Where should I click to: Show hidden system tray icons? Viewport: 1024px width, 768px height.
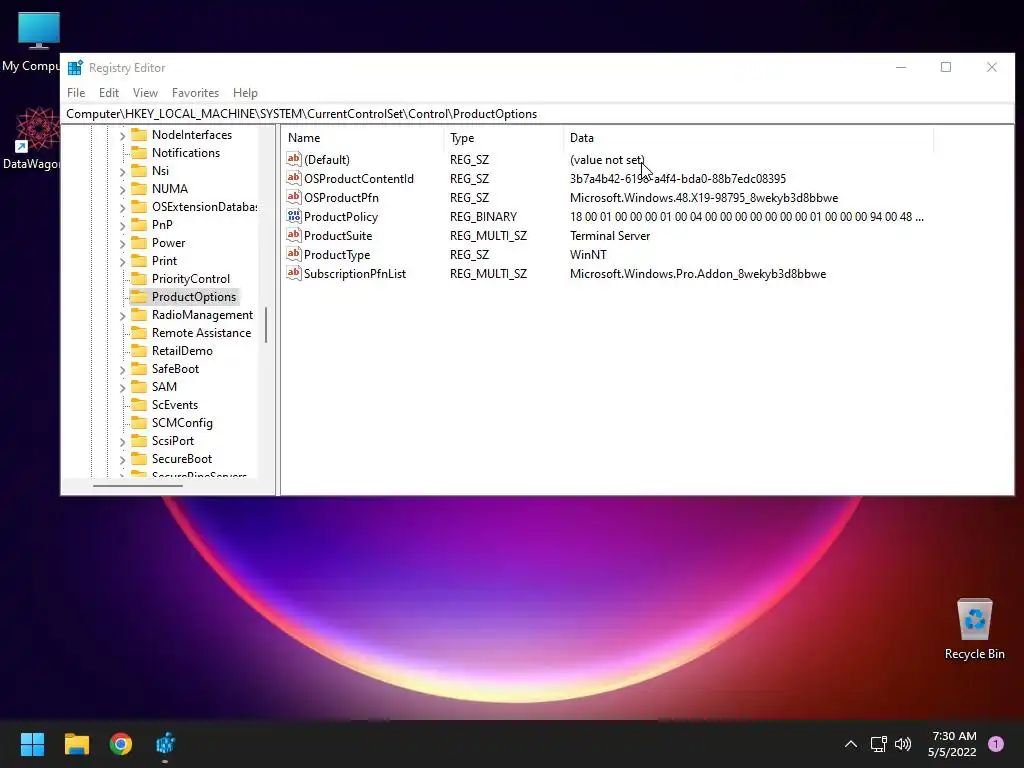pyautogui.click(x=851, y=744)
